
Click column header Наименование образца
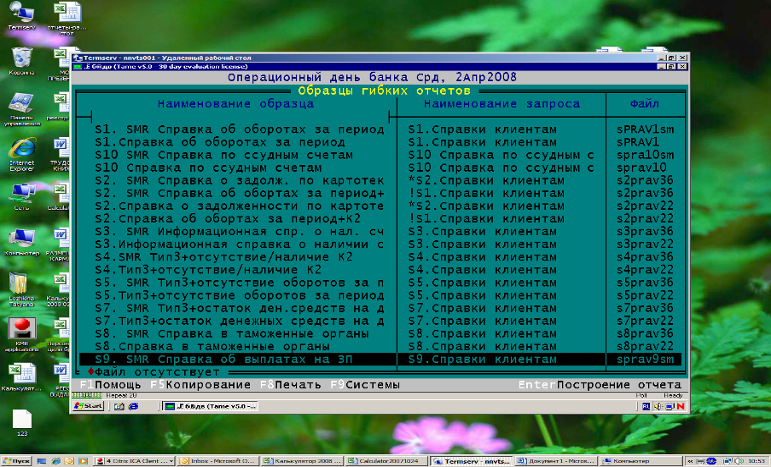(x=236, y=104)
